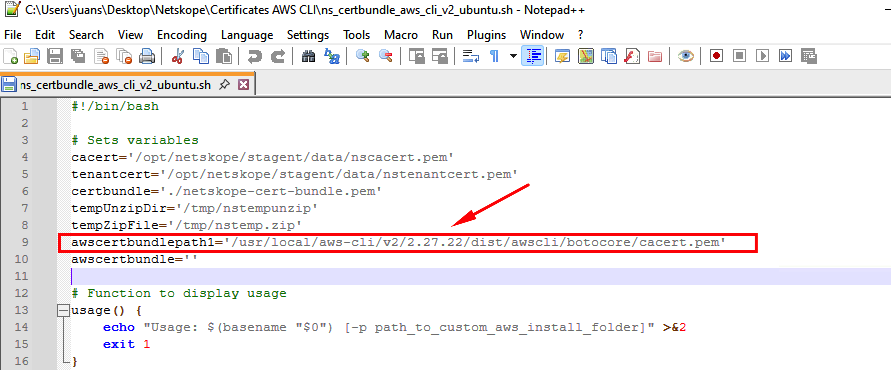The image size is (891, 370).
Task: Open the File menu
Action: [13, 35]
